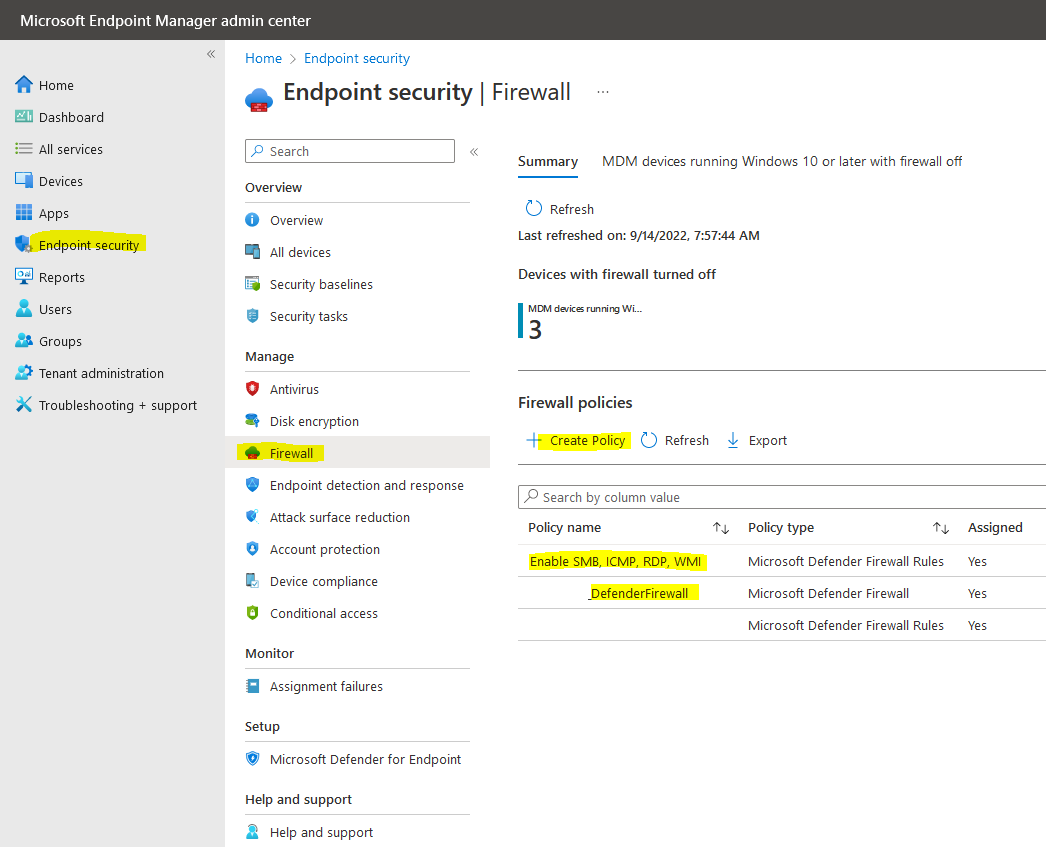
Task: Open Enable SMB, ICMP, RDP, WMI policy
Action: tap(616, 561)
